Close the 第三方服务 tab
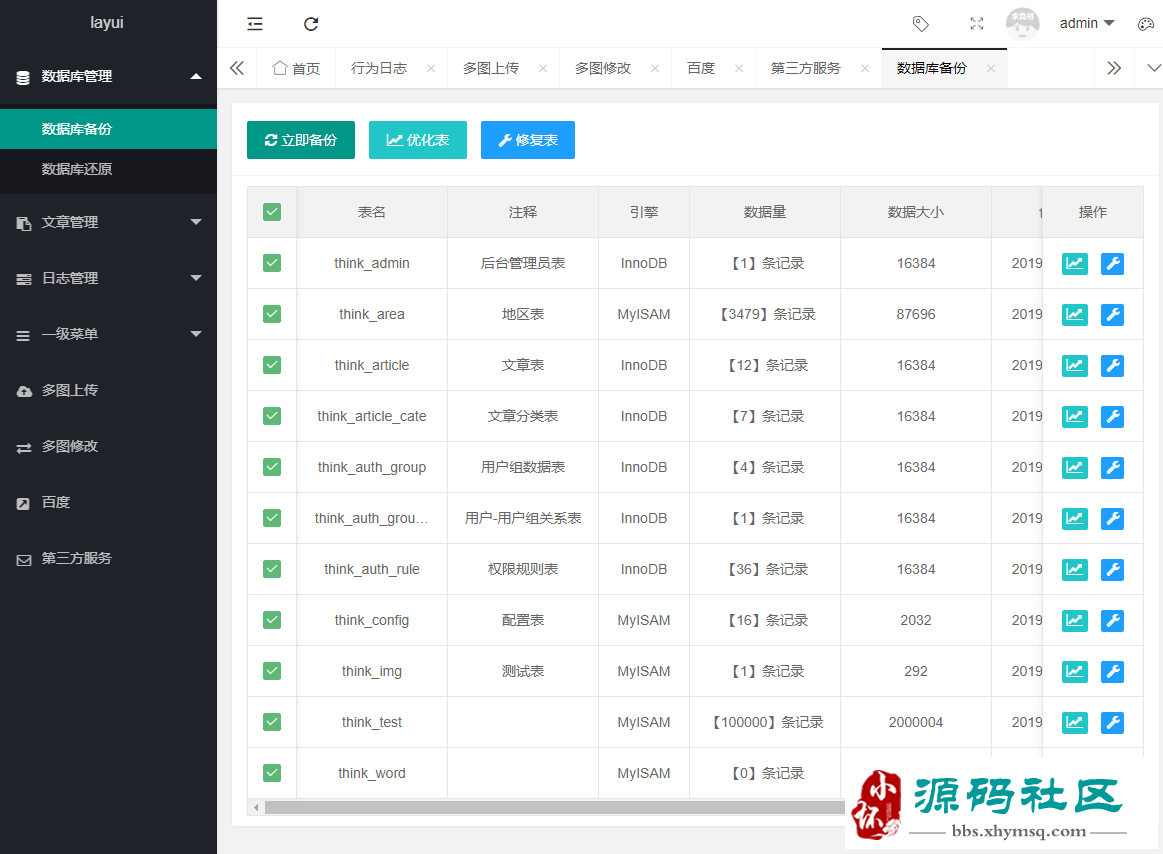This screenshot has width=1163, height=854. click(x=865, y=68)
